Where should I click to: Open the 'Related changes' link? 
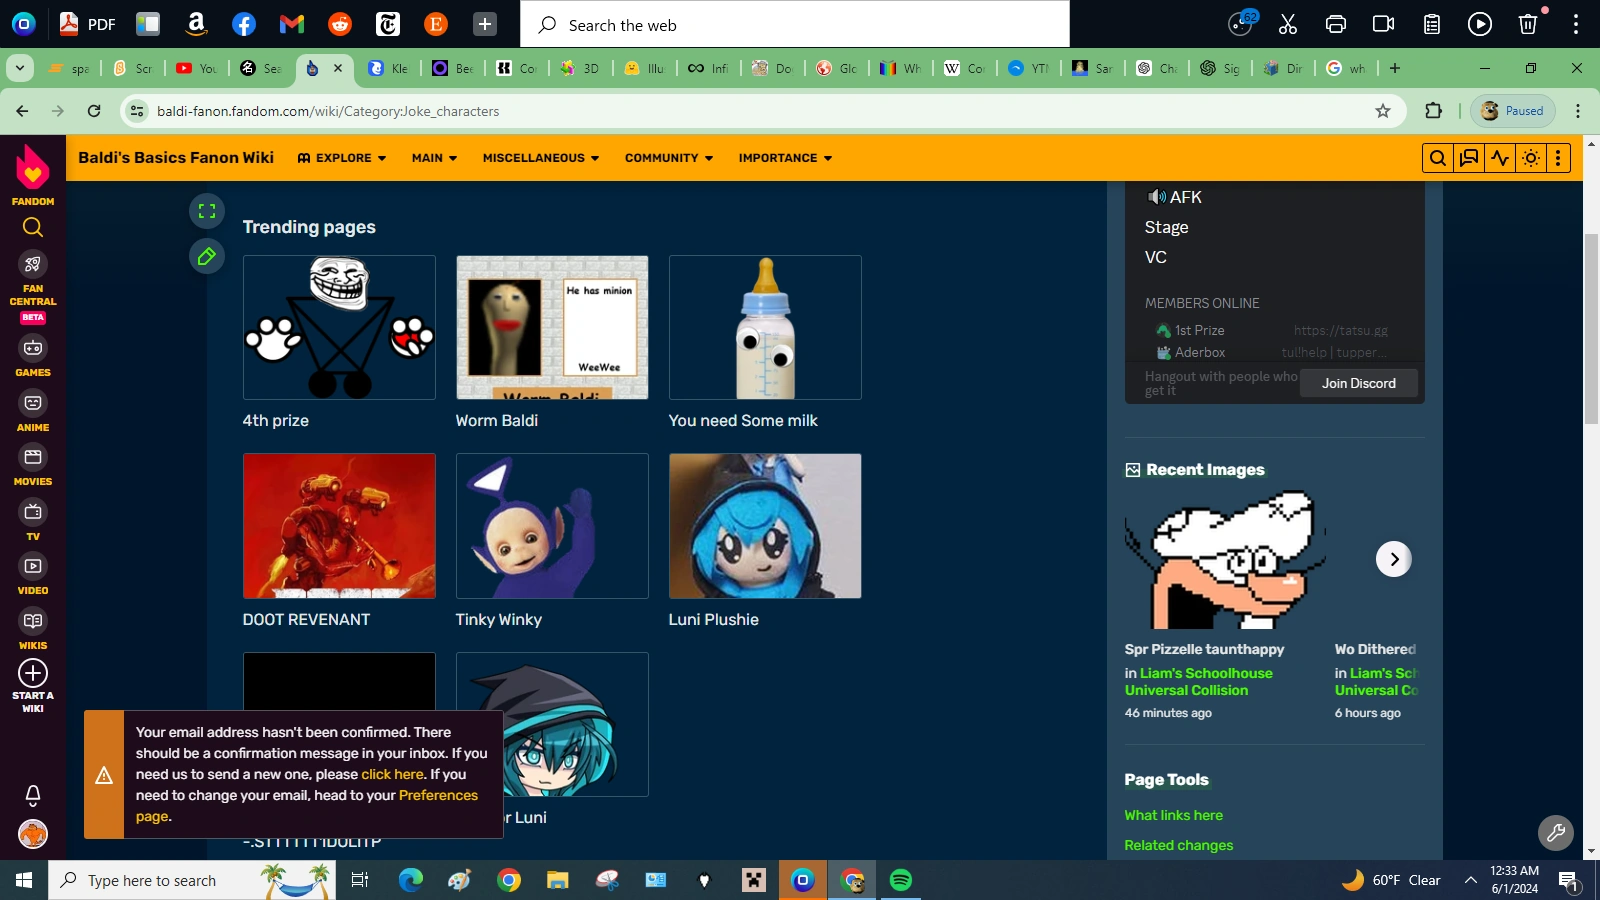[x=1178, y=845]
